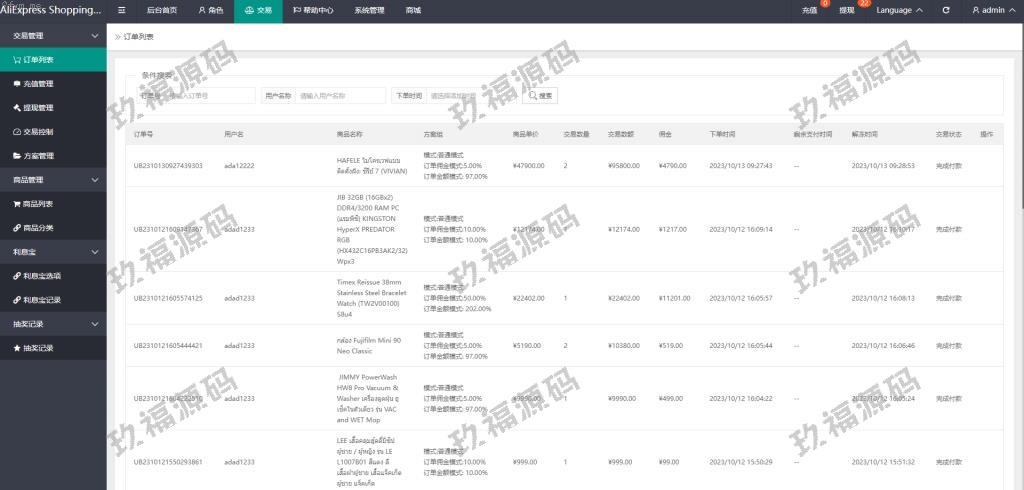The image size is (1024, 490).
Task: Select commission ¥11201.00
Action: point(674,298)
